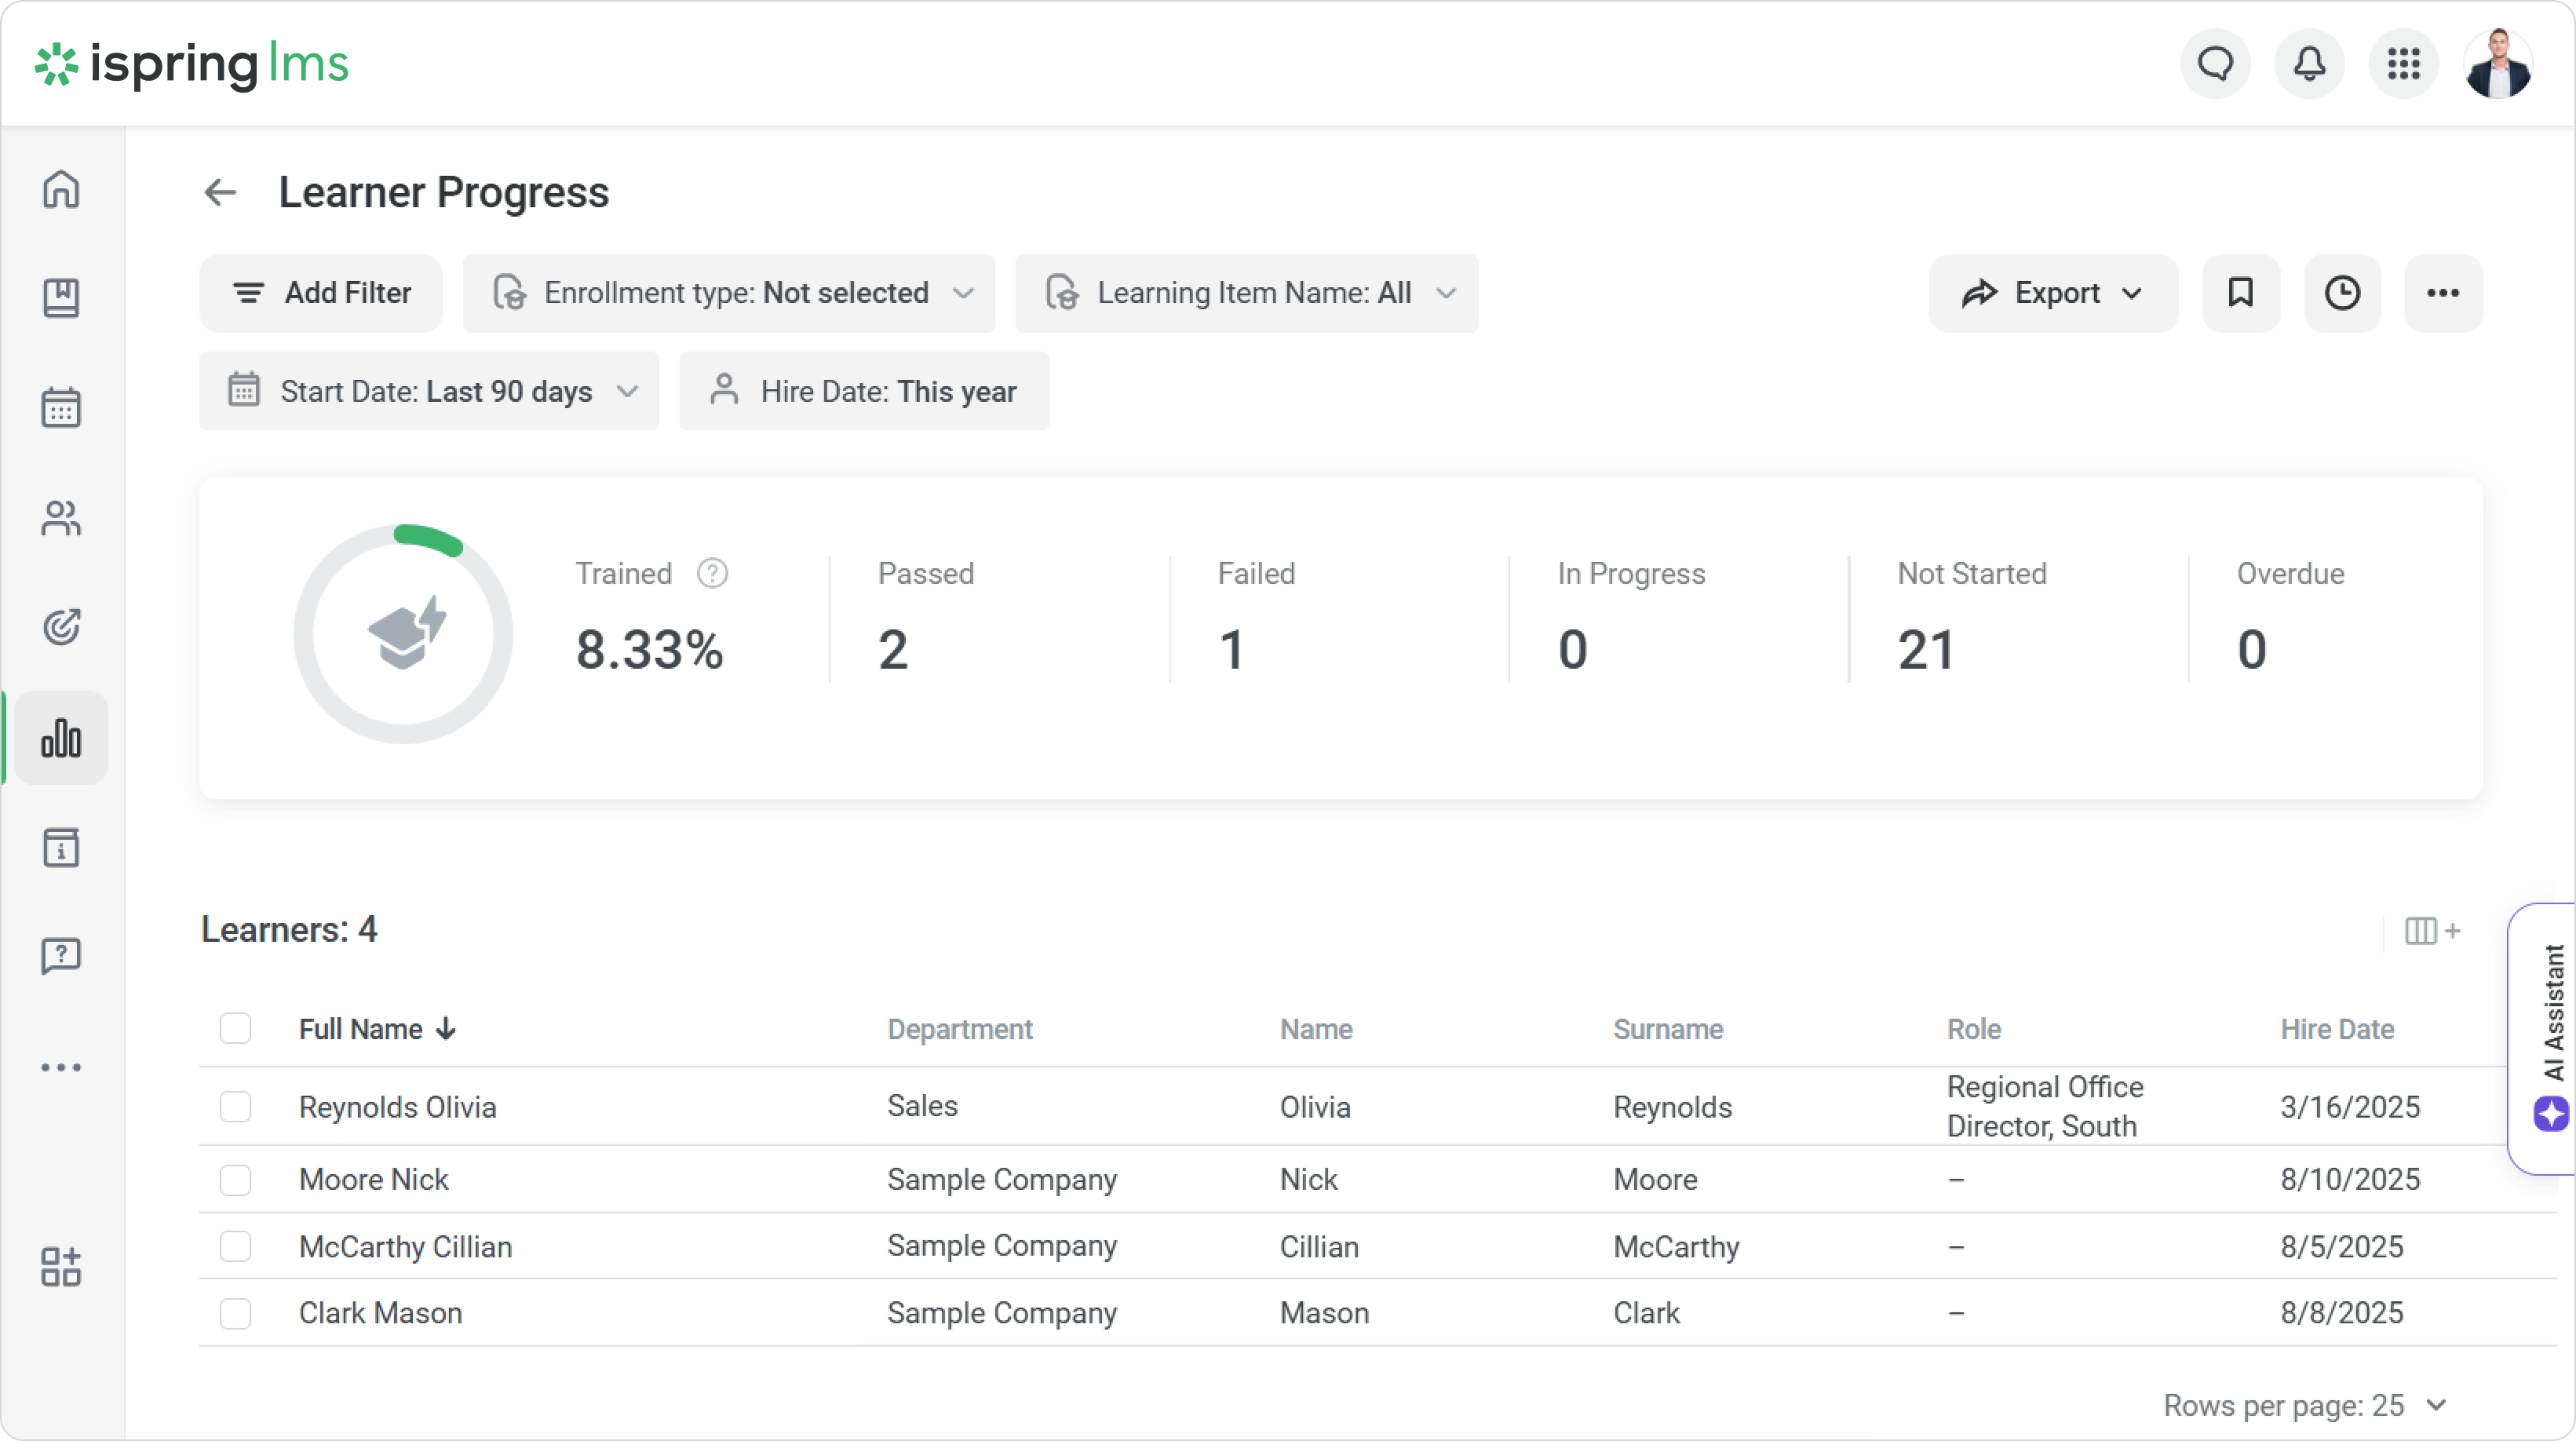Open the Start Date Last 90 days dropdown
Image resolution: width=2576 pixels, height=1441 pixels.
[429, 391]
